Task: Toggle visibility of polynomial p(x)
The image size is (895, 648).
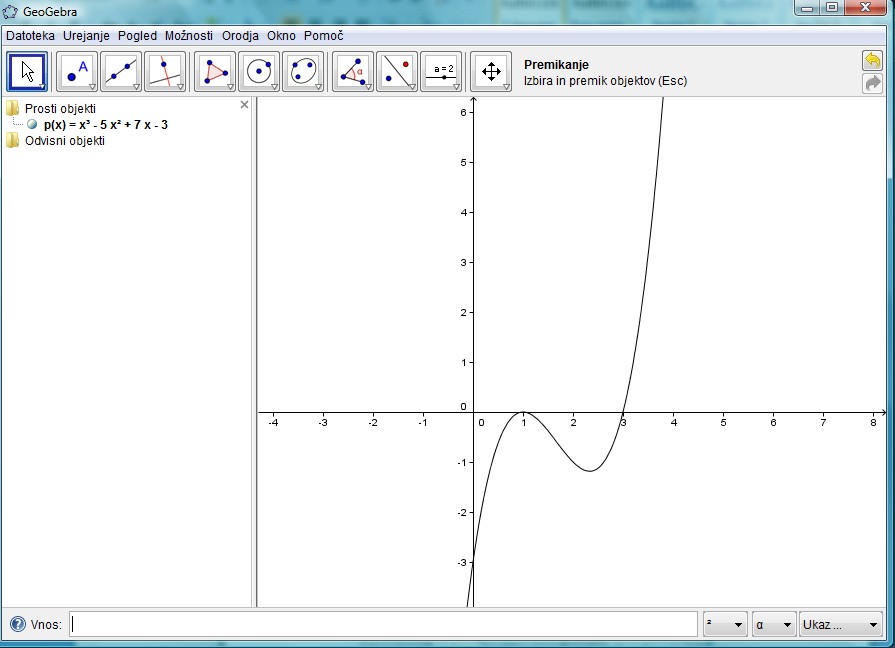Action: (x=33, y=125)
